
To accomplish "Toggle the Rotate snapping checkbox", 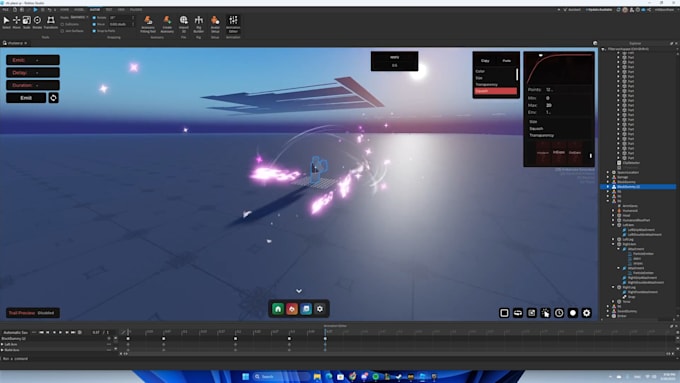I will pyautogui.click(x=94, y=18).
